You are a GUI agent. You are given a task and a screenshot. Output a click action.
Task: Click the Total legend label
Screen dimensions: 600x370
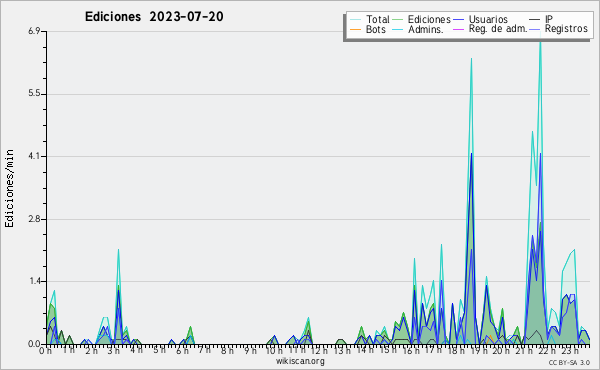[378, 19]
